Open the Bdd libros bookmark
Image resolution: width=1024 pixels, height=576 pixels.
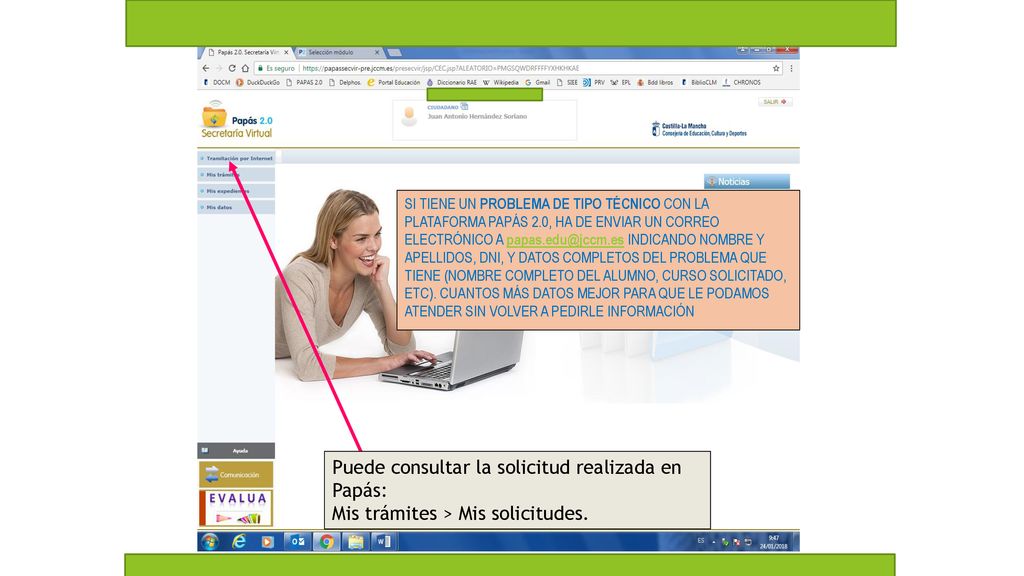pyautogui.click(x=655, y=83)
